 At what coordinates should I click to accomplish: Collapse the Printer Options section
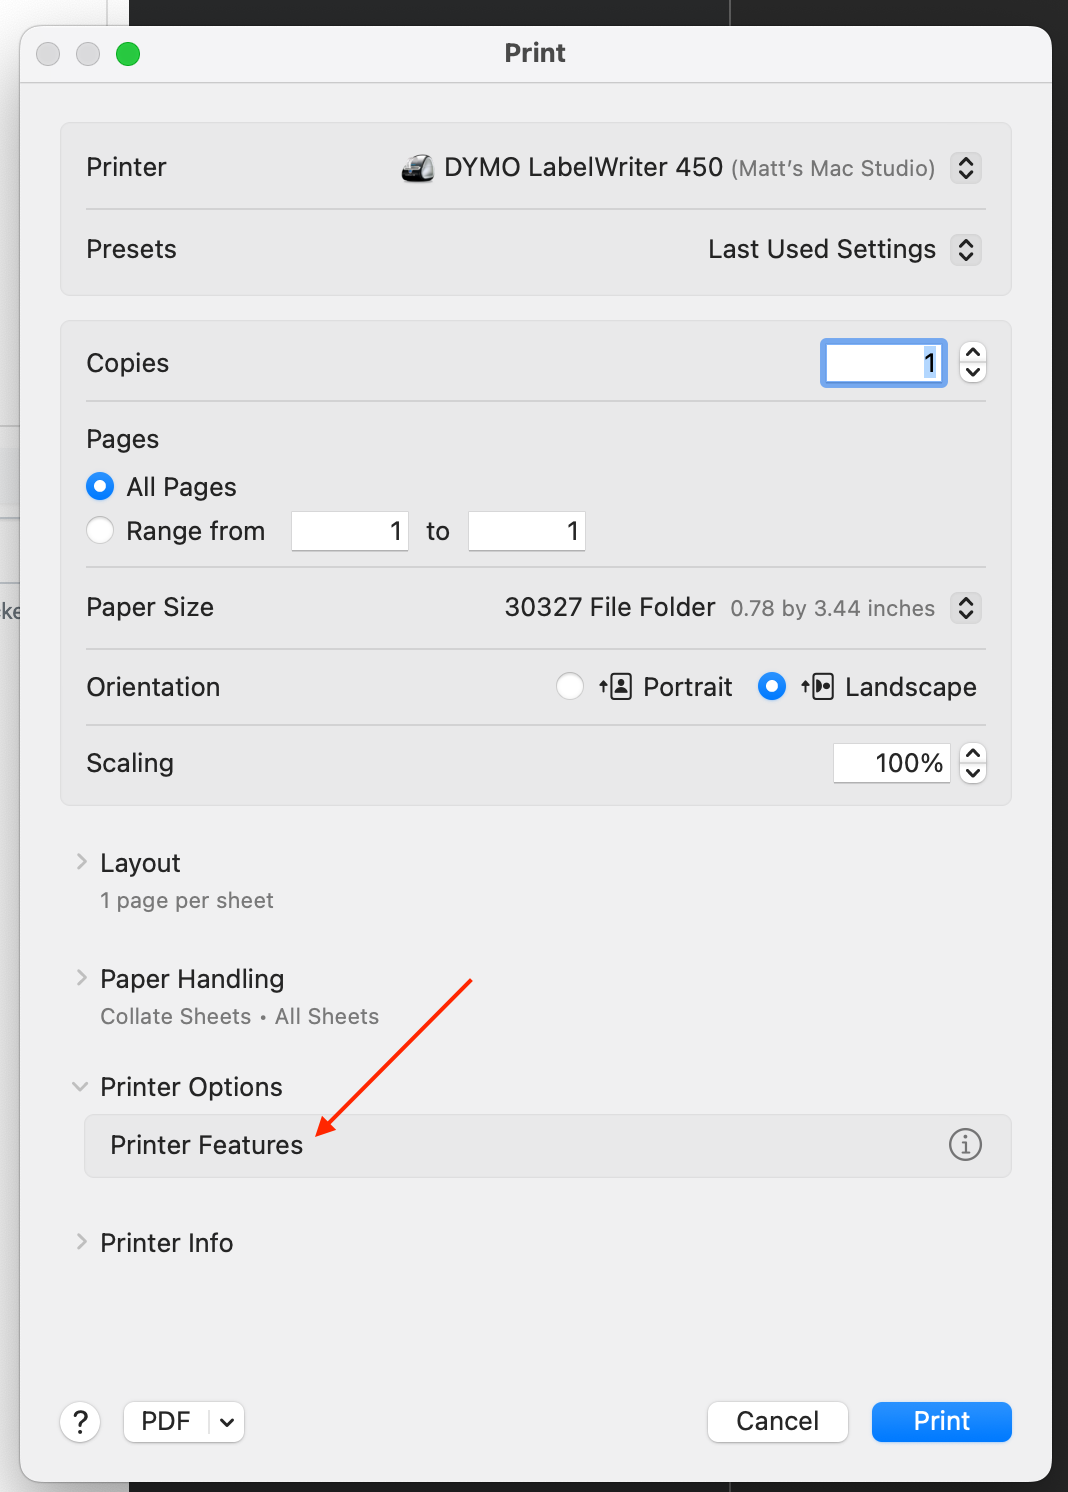[81, 1087]
